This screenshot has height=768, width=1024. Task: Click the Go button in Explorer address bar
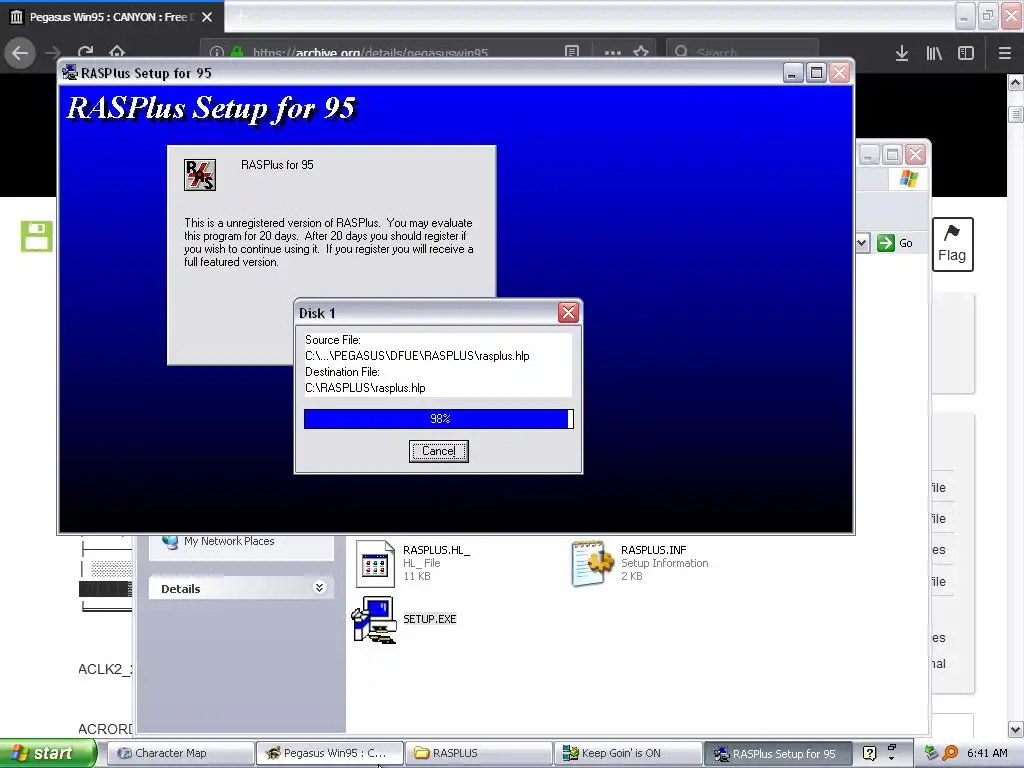[x=895, y=243]
